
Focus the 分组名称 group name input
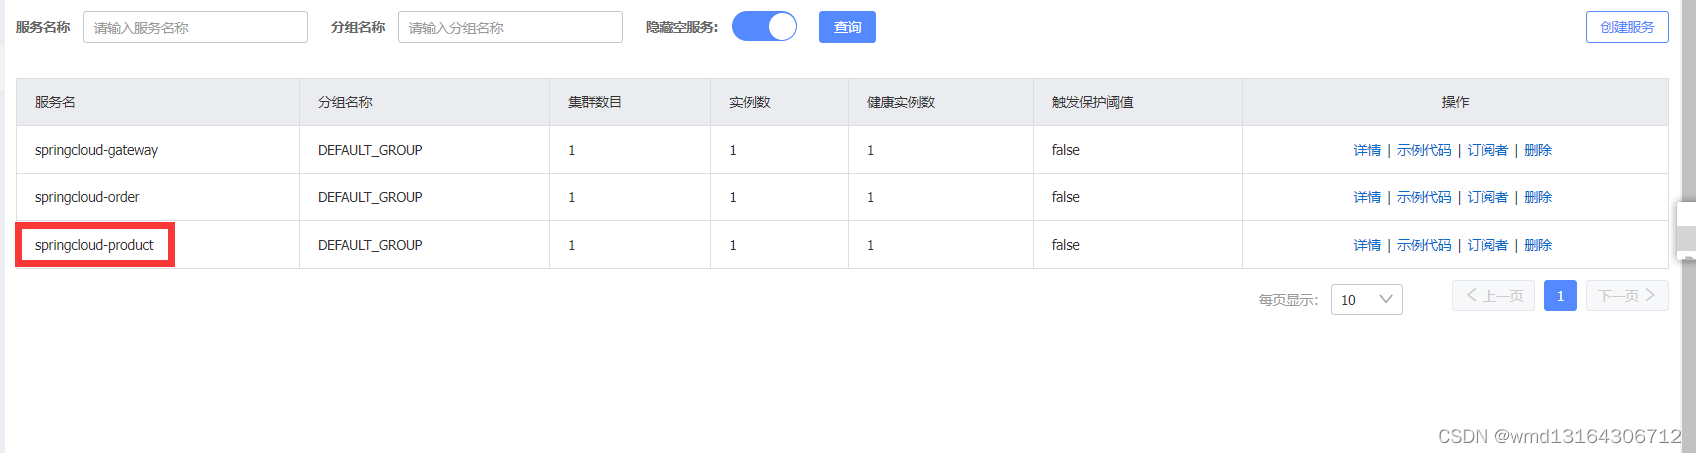tap(510, 27)
